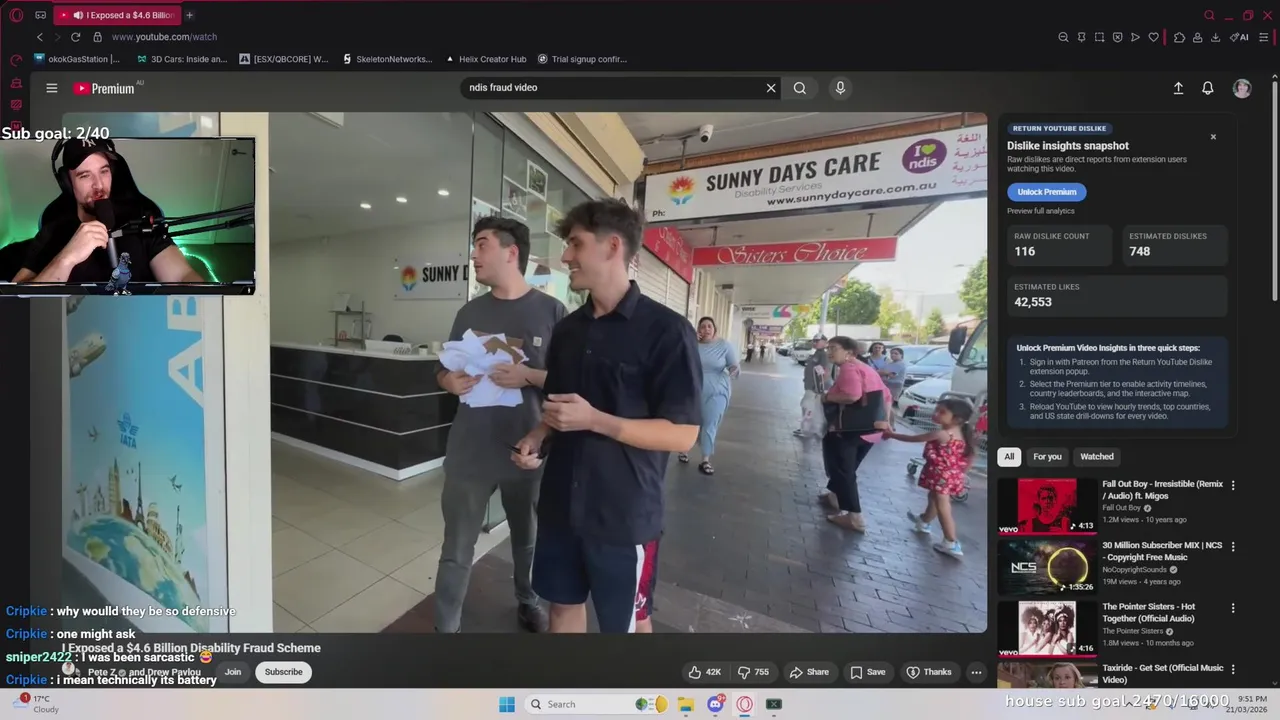Open GX Control speedometer in sidebar
This screenshot has height=720, width=1280.
tap(16, 60)
